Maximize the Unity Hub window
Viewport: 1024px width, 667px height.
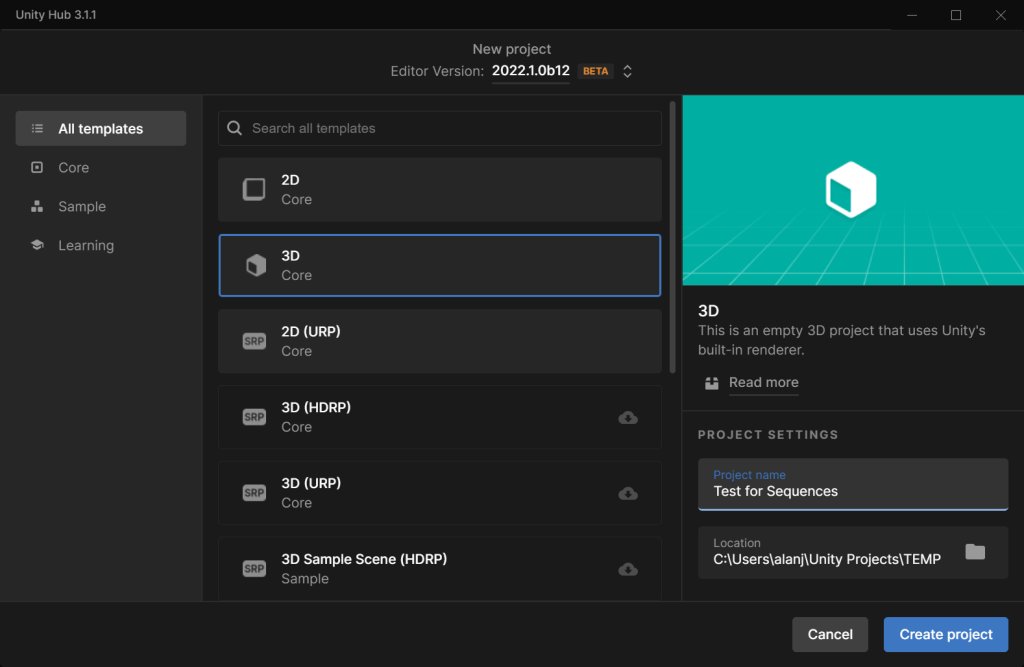[956, 15]
